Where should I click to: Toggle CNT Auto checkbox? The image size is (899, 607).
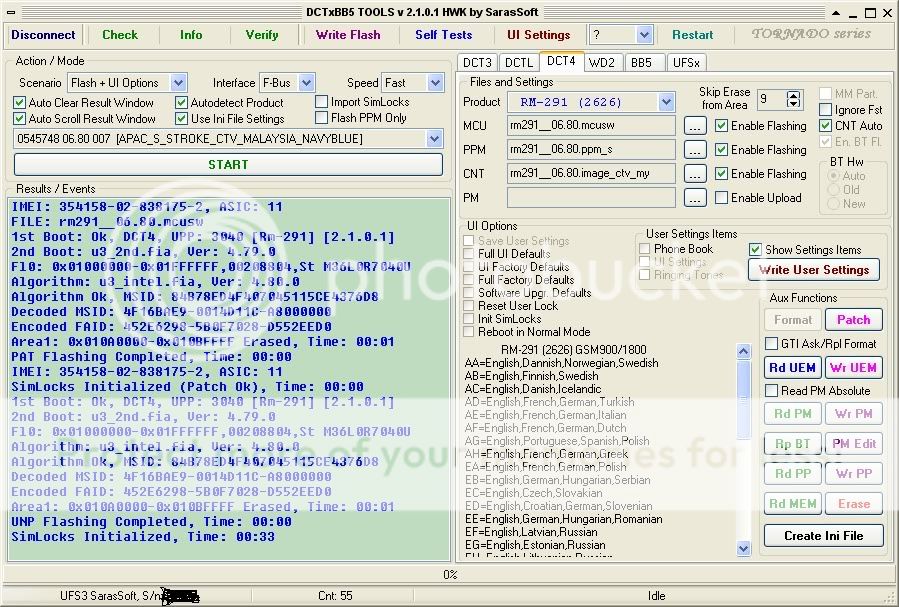[826, 126]
